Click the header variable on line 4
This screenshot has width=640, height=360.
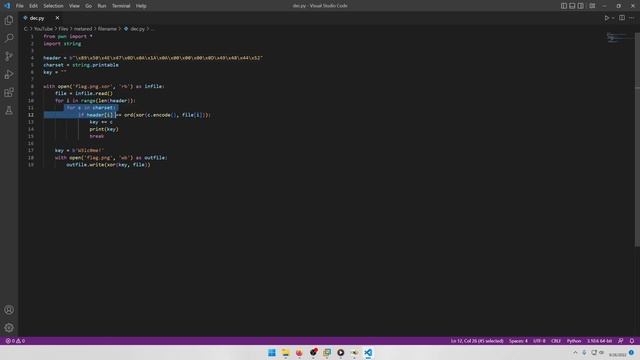[x=52, y=58]
